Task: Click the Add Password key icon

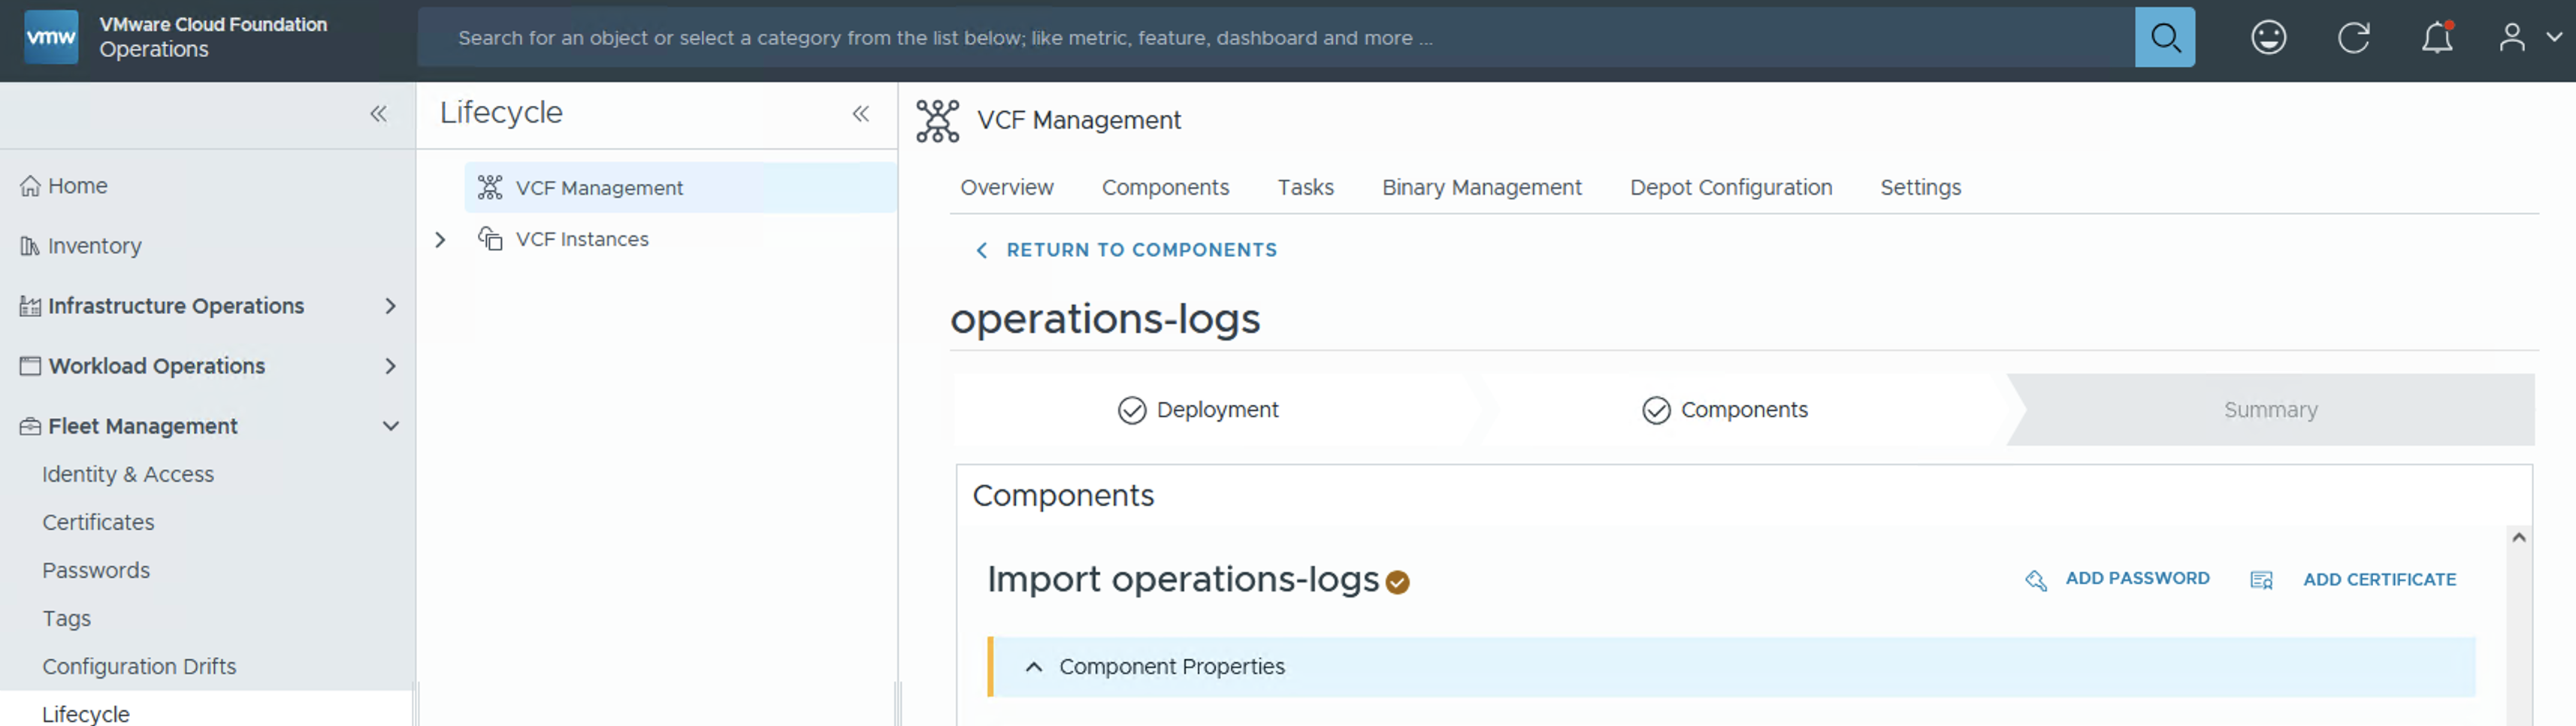Action: [2035, 580]
